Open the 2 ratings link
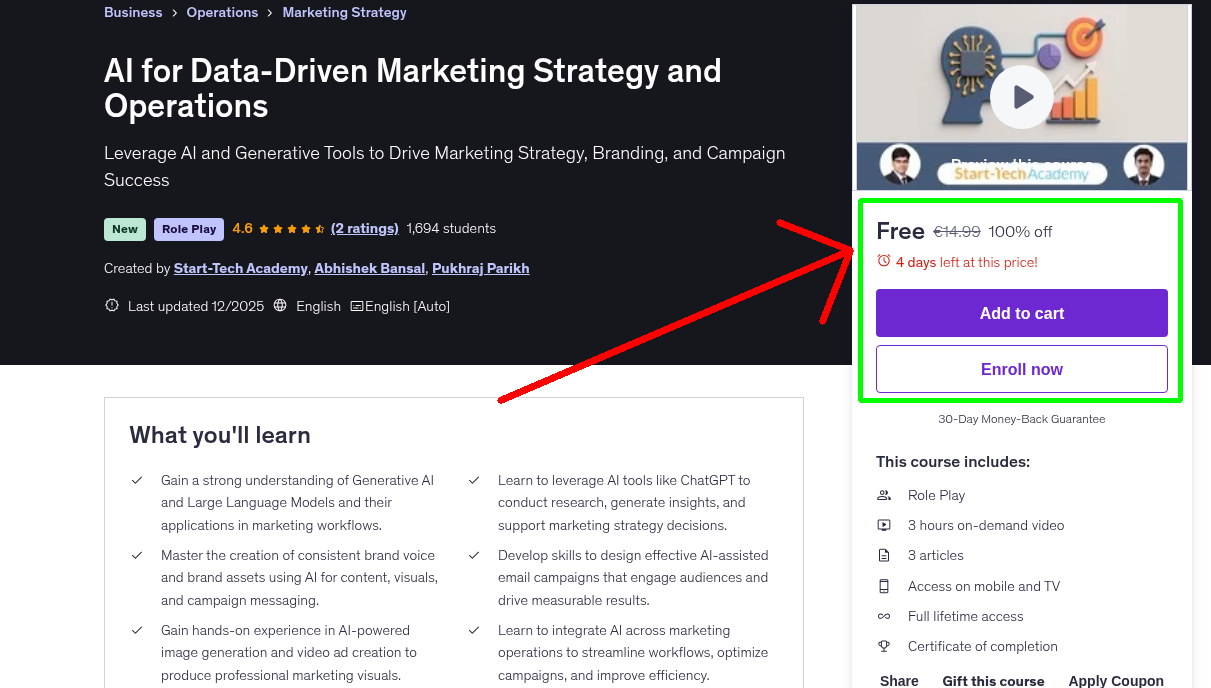1211x688 pixels. coord(364,228)
